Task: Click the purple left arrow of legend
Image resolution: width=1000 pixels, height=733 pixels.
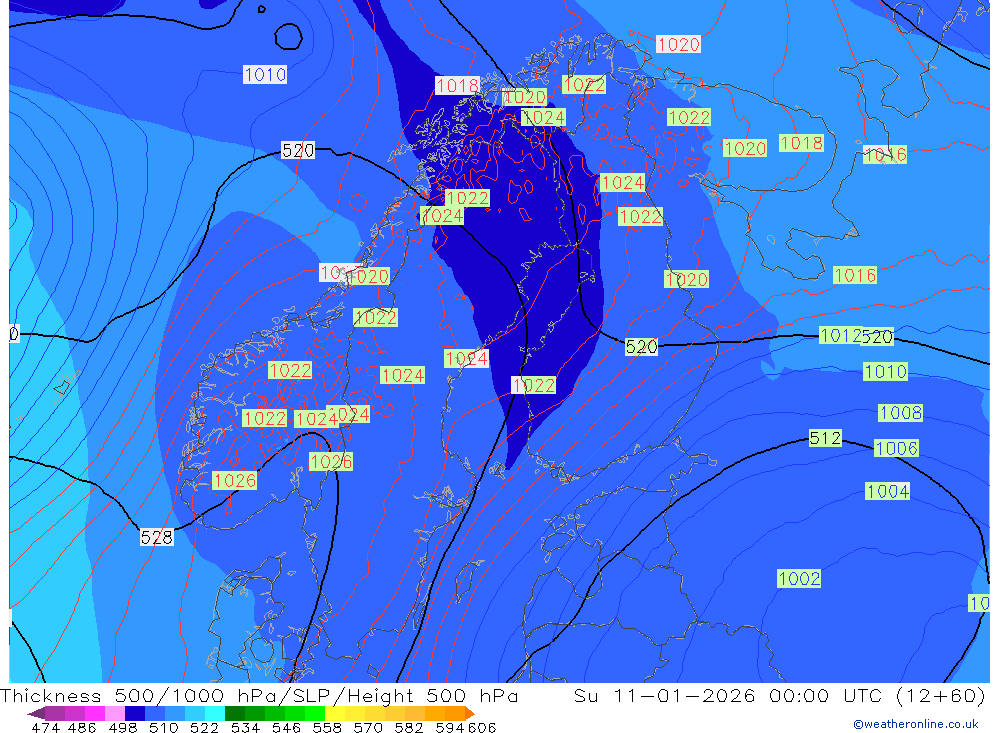Action: click(x=35, y=713)
